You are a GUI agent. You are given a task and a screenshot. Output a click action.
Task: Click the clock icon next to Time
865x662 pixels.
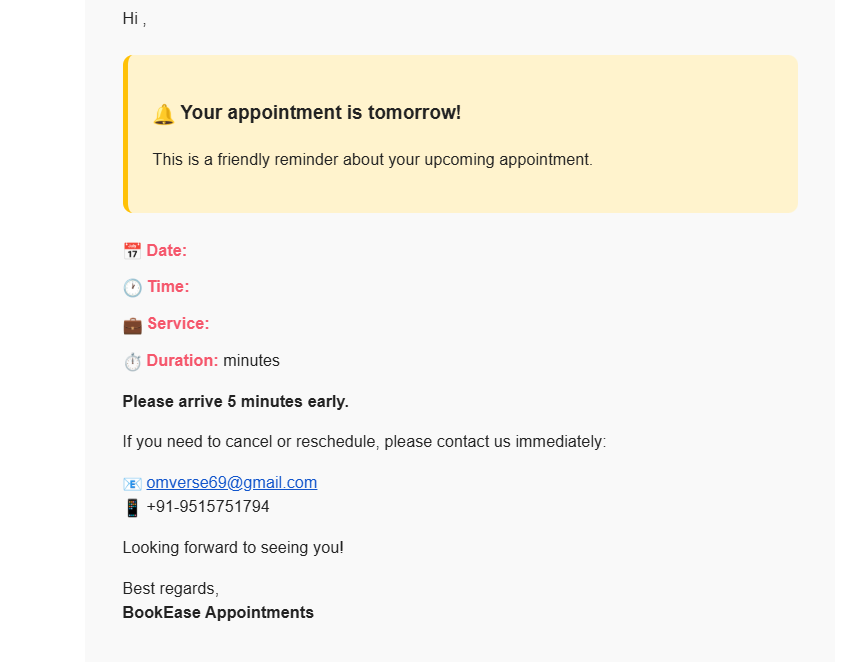(133, 288)
